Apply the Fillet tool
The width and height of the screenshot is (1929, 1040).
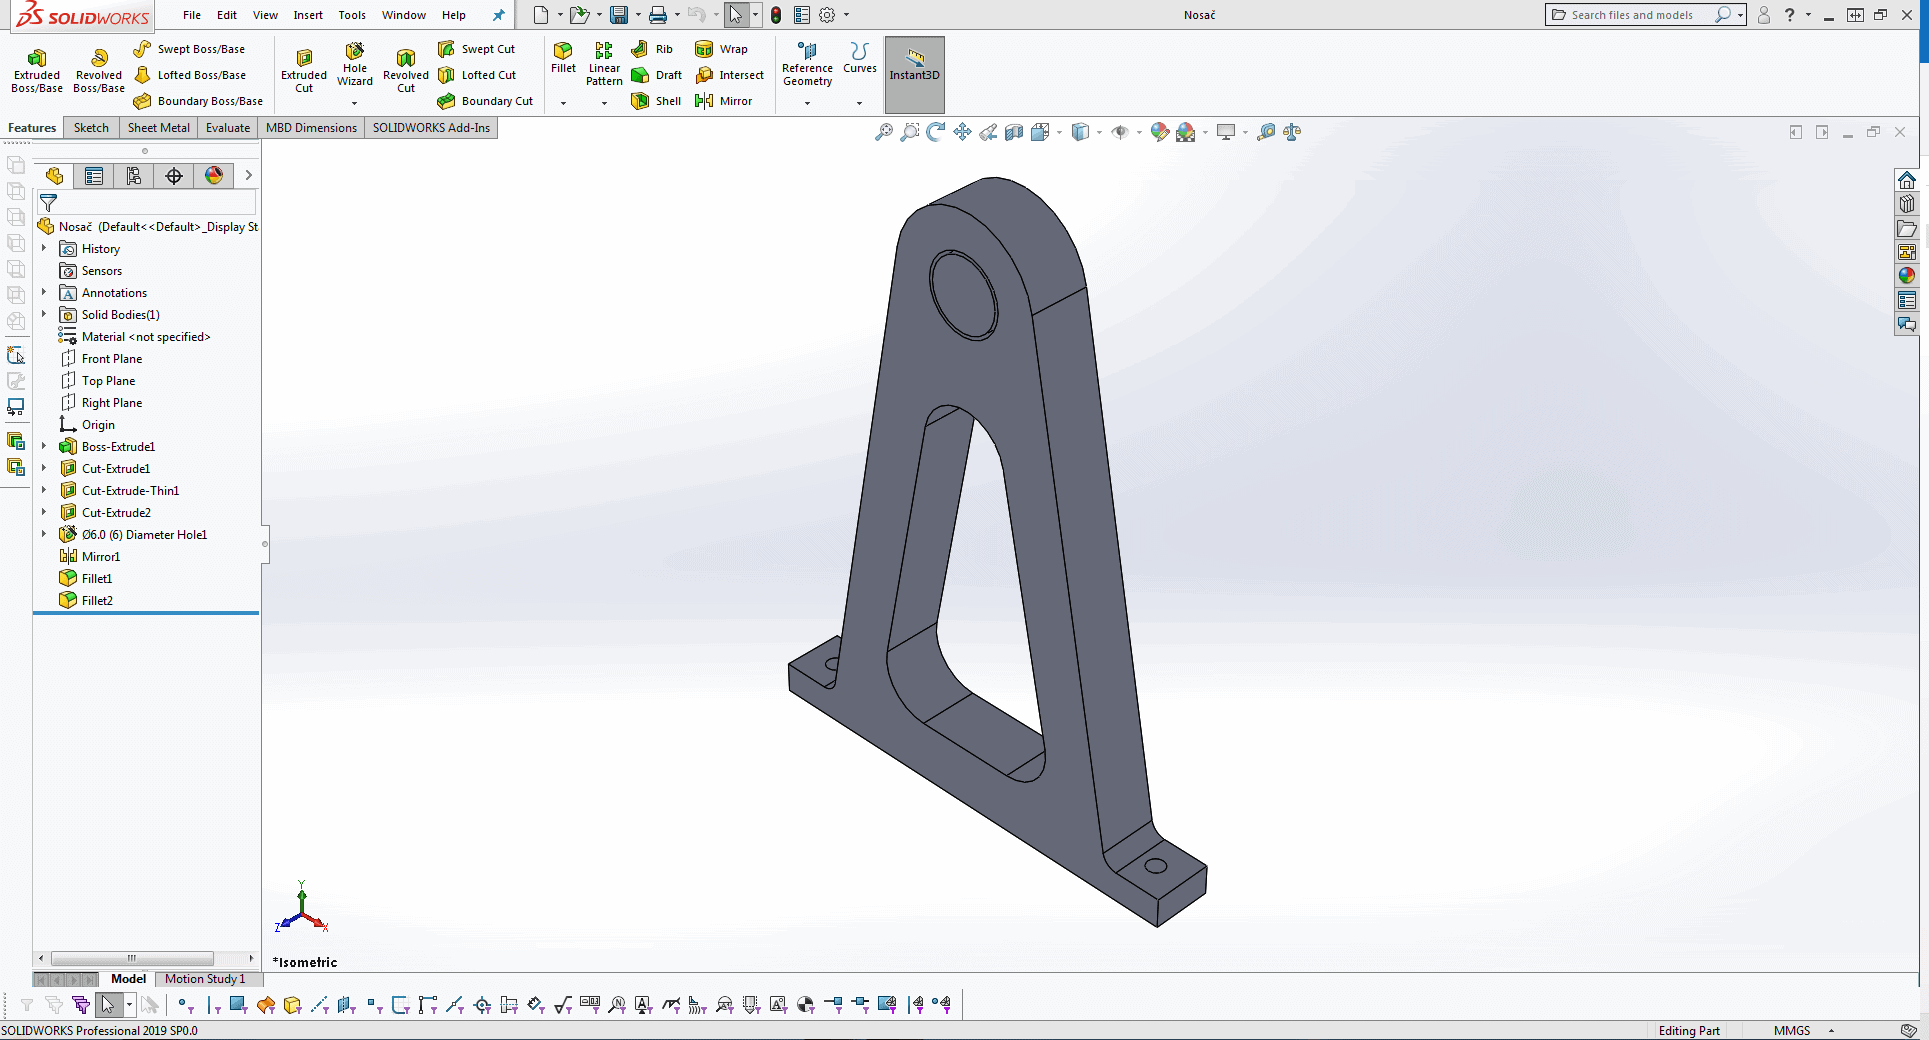click(x=563, y=57)
